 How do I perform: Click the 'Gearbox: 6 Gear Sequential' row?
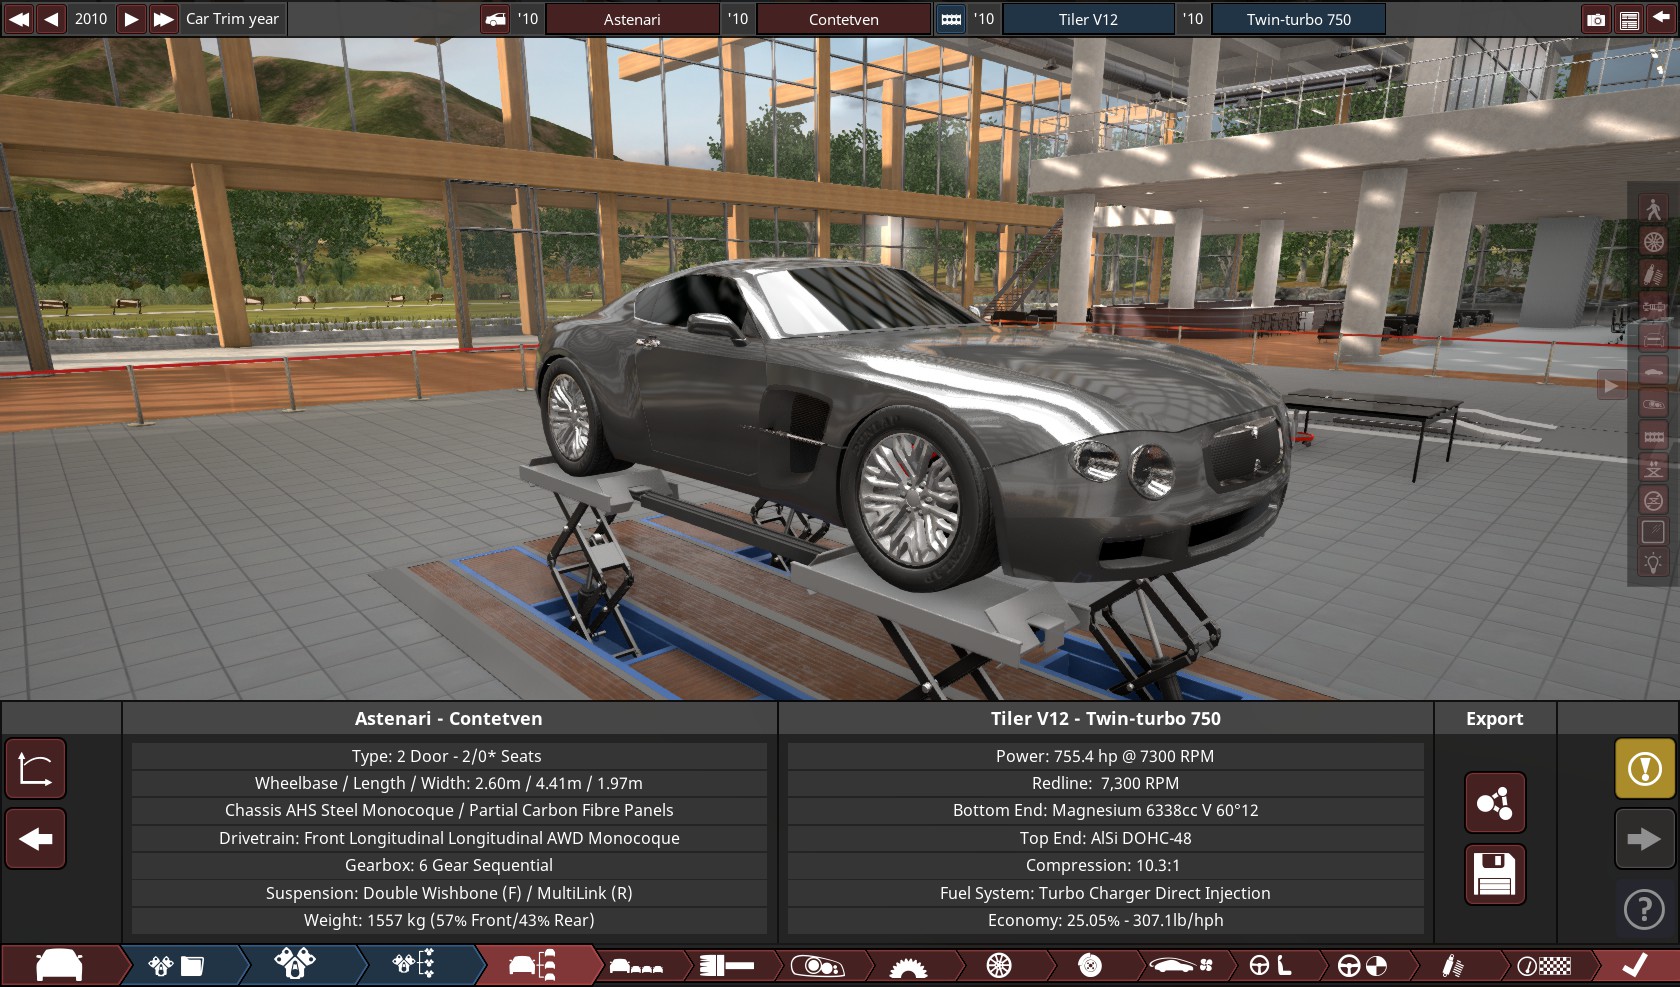[449, 865]
